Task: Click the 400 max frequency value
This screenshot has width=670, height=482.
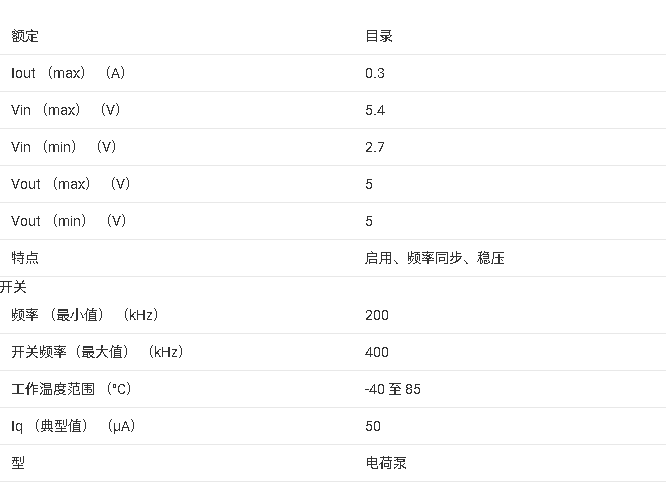Action: tap(376, 352)
